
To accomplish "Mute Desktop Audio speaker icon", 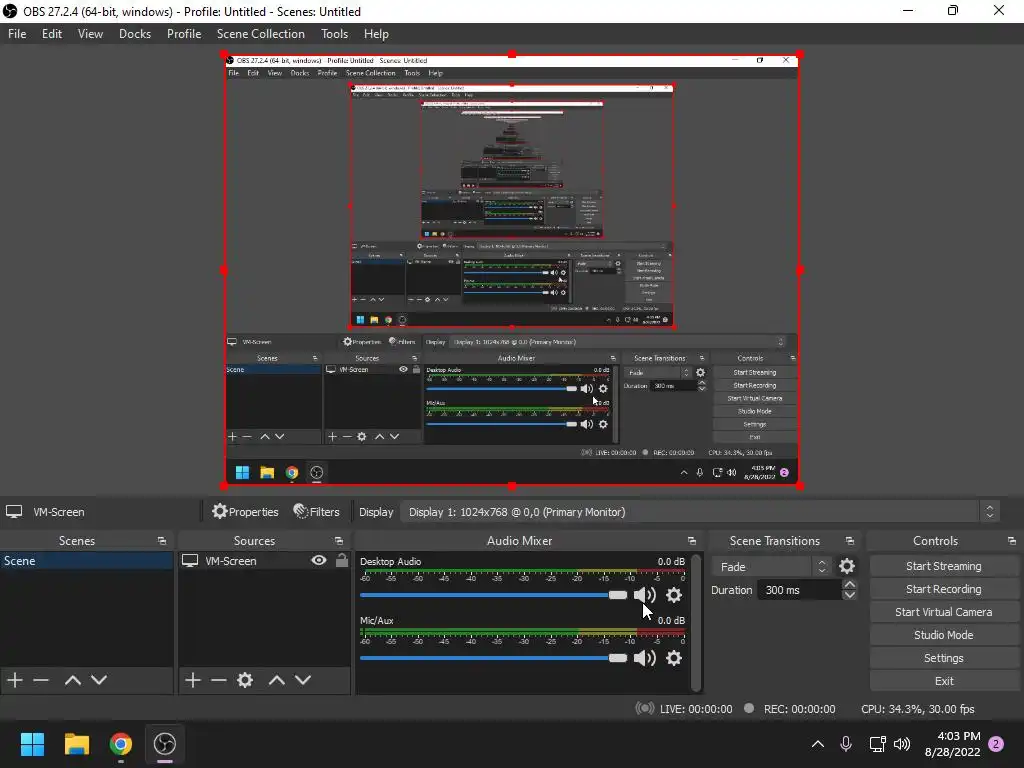I will (645, 595).
